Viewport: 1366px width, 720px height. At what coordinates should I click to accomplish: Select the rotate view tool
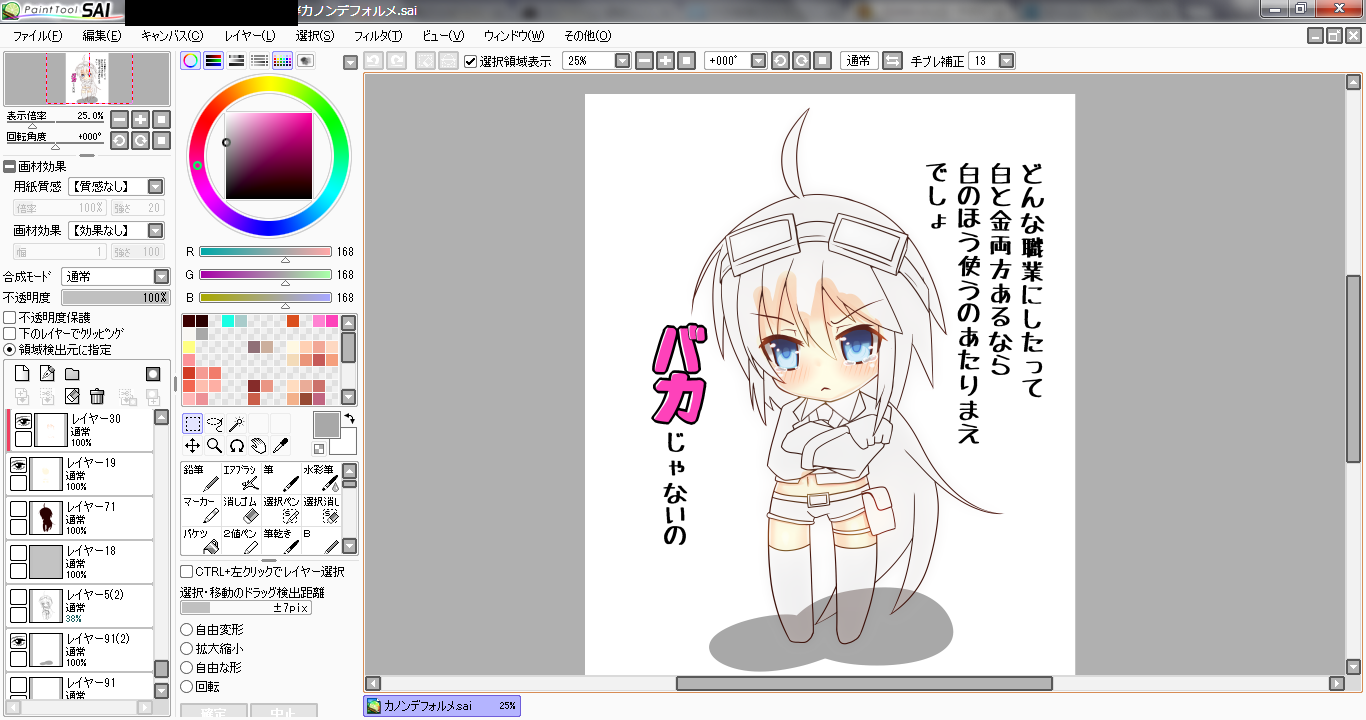236,446
